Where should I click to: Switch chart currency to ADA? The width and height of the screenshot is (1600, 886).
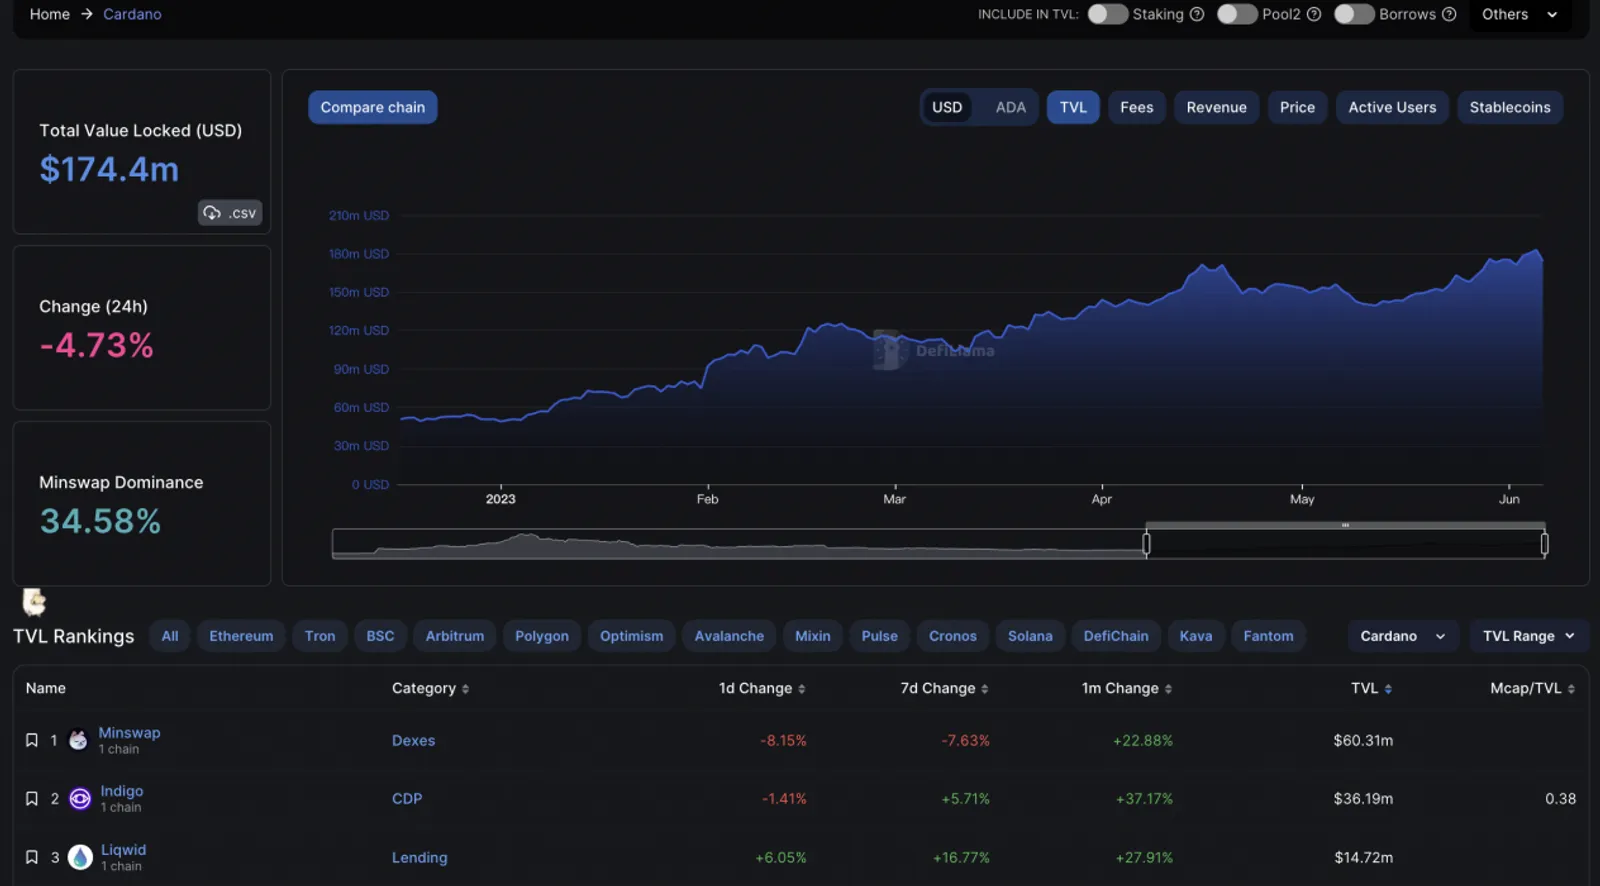1010,107
